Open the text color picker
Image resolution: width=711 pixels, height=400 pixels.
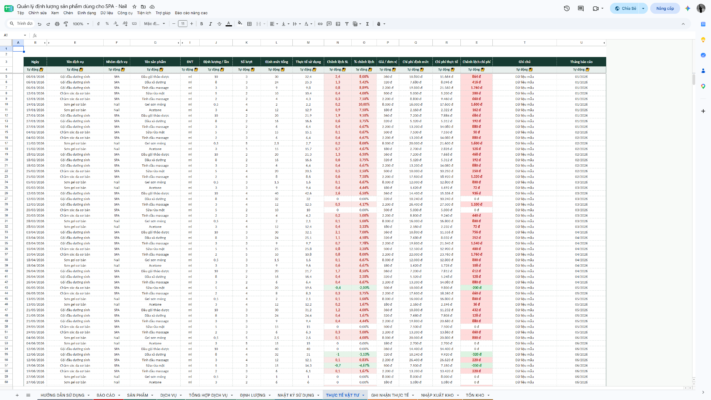tap(229, 24)
